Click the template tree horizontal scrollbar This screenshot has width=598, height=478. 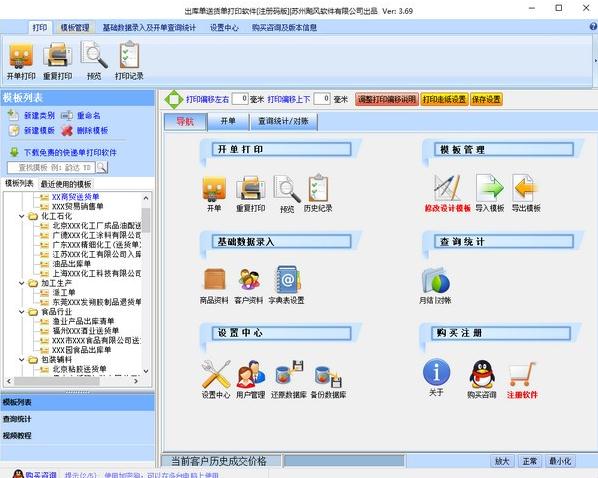click(x=72, y=381)
